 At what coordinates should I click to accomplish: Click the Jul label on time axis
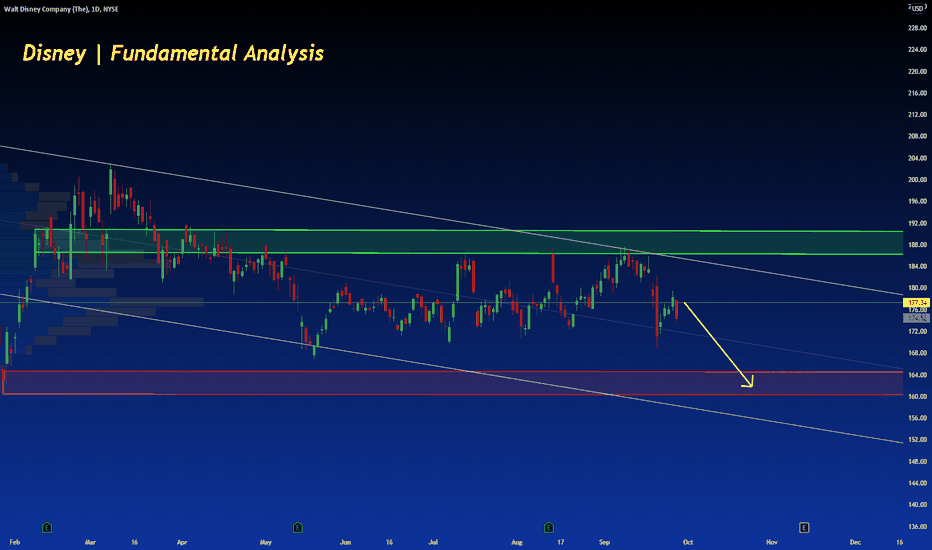click(x=433, y=542)
